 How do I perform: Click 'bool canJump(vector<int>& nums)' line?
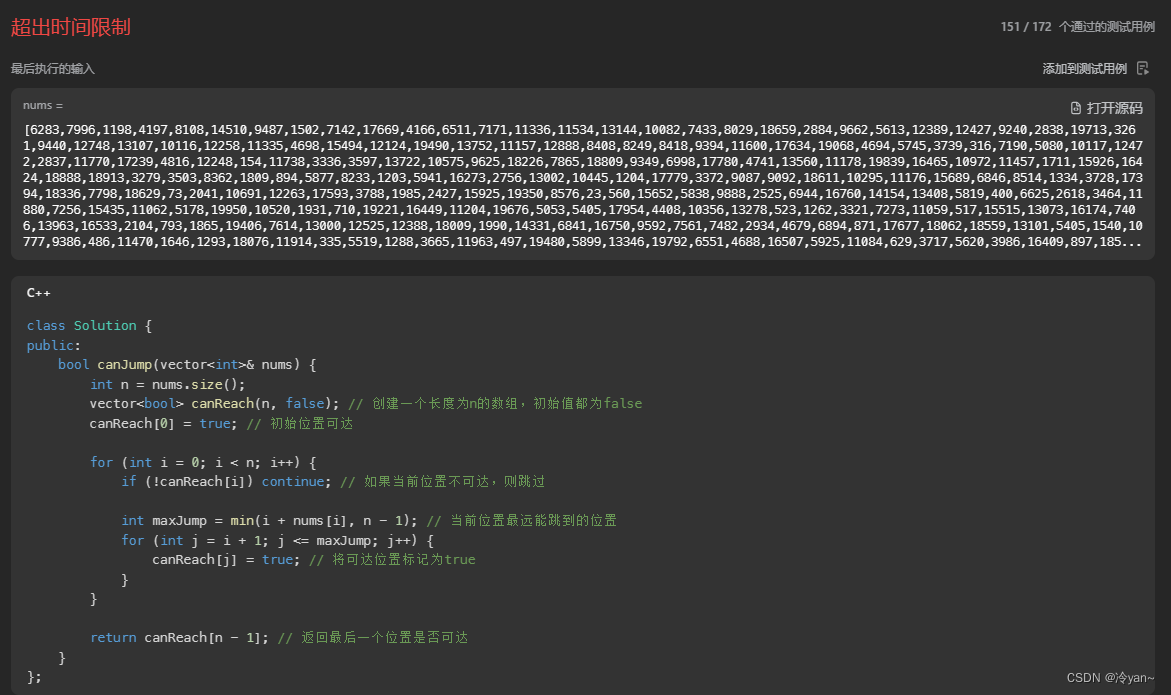[x=187, y=364]
